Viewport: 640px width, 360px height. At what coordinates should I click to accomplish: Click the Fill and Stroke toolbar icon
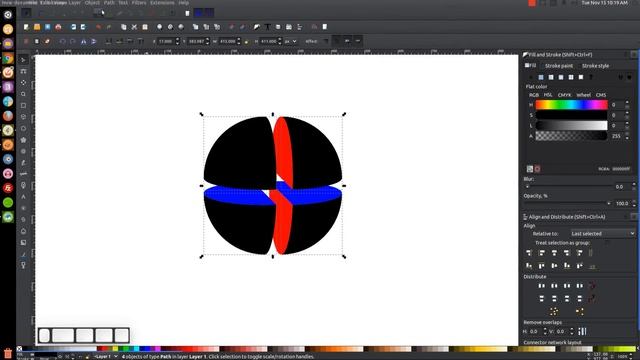257,27
